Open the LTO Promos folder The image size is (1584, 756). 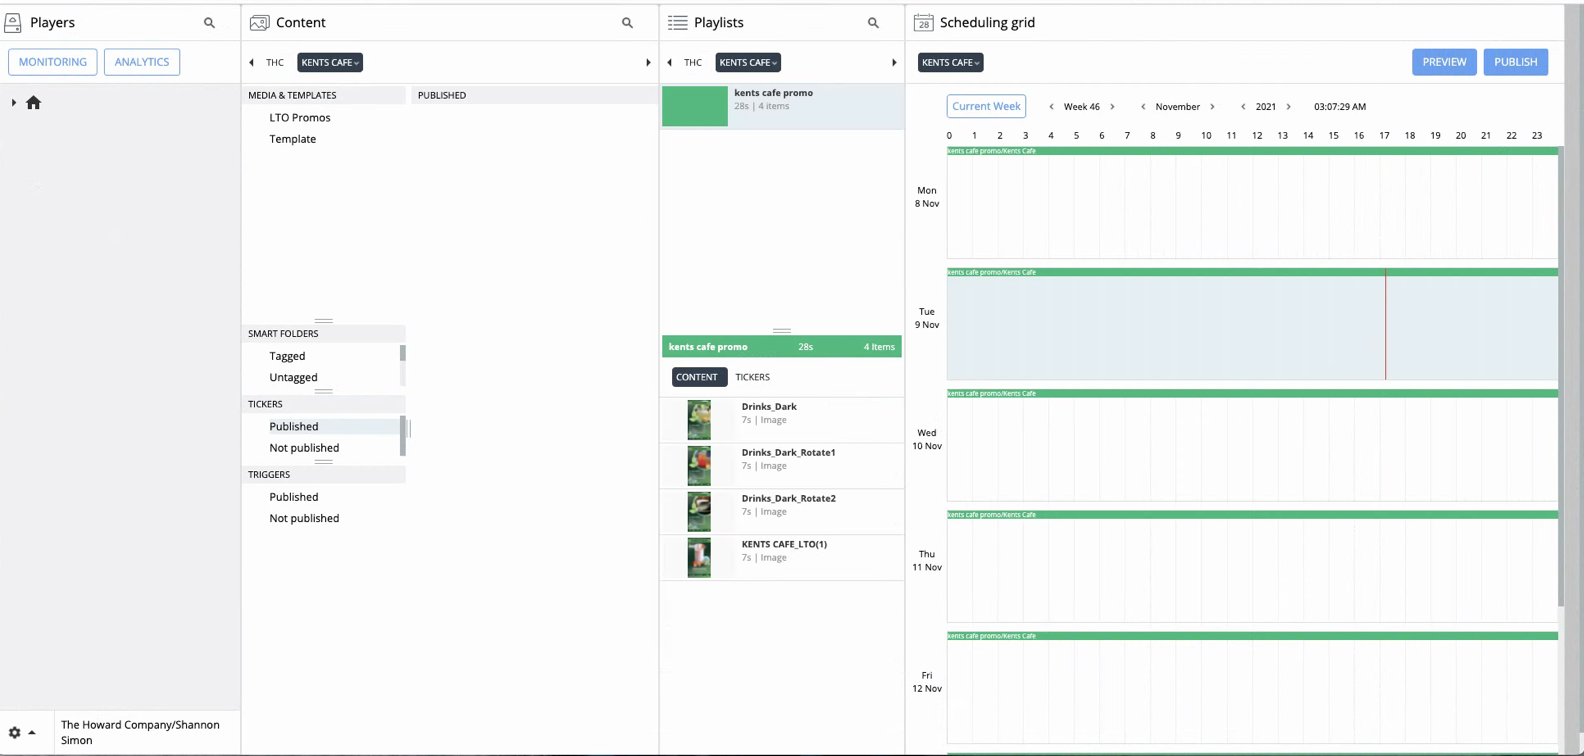pyautogui.click(x=300, y=117)
